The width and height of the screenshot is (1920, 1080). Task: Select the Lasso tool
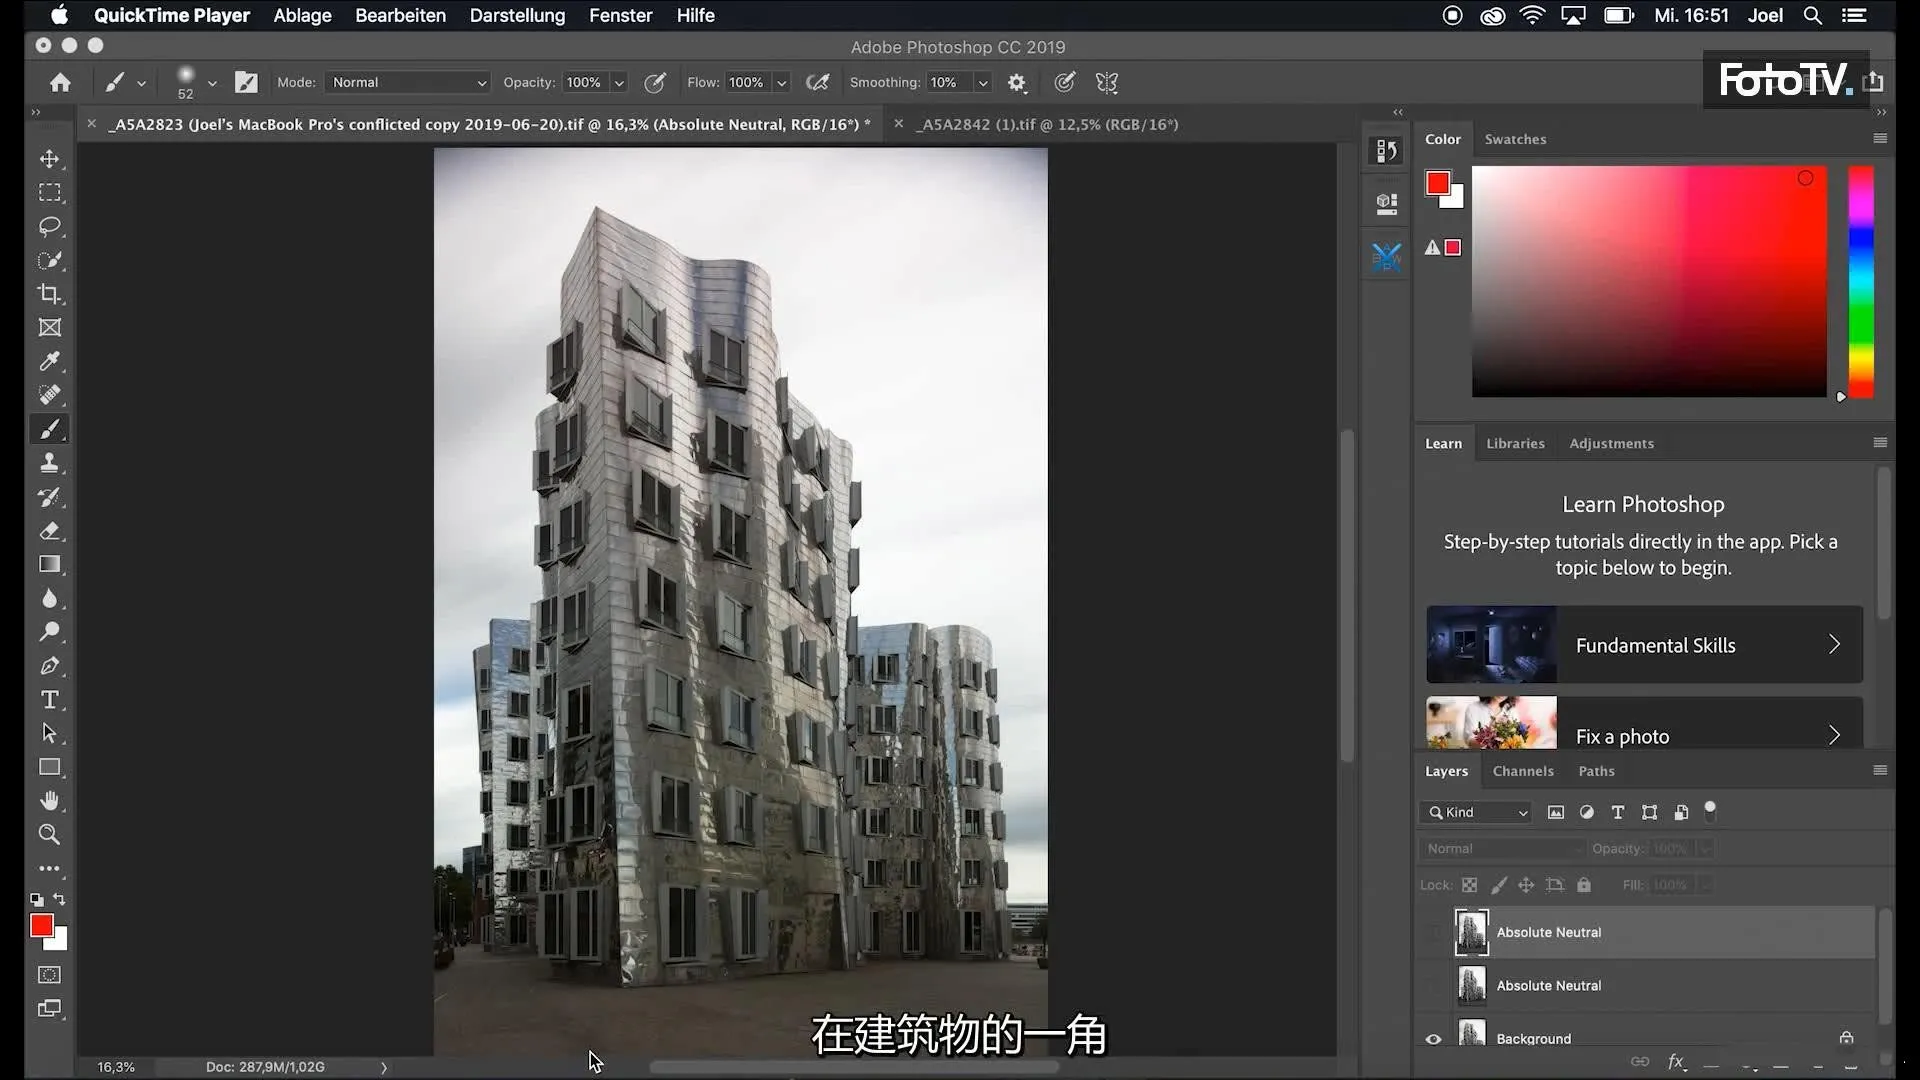coord(50,225)
